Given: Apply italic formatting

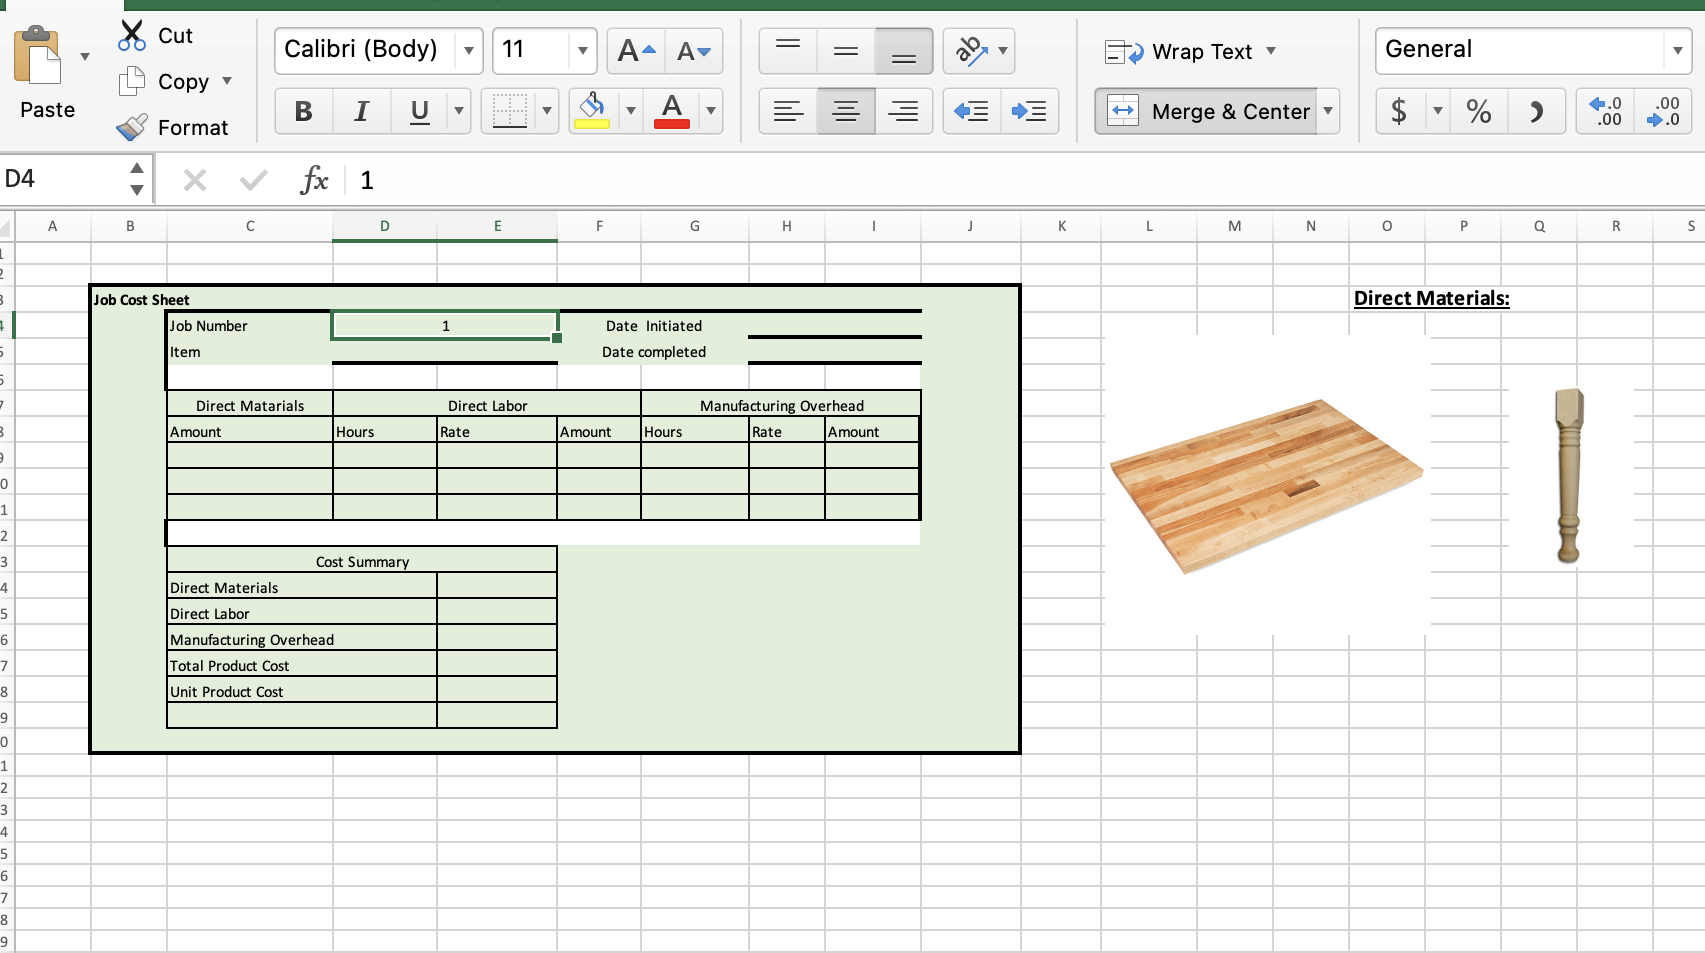Looking at the screenshot, I should point(361,111).
